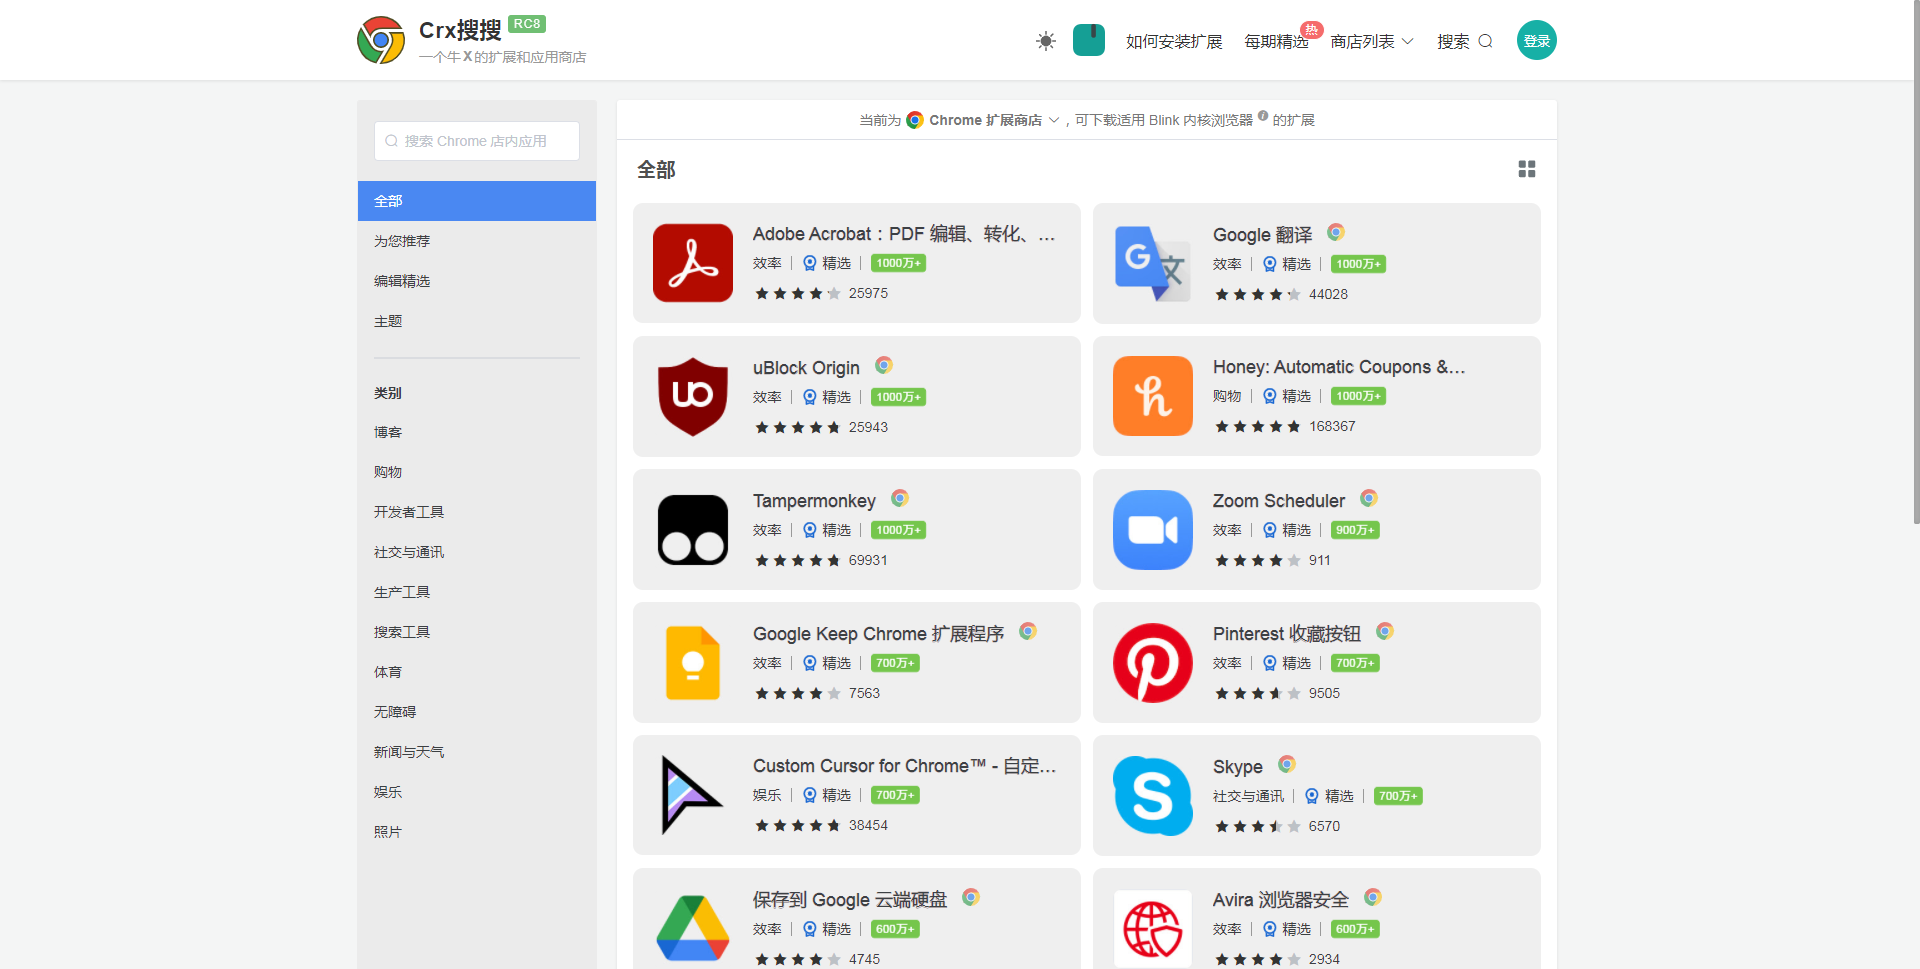The image size is (1920, 969).
Task: Click 精选 badge on Skype card
Action: pyautogui.click(x=1329, y=796)
